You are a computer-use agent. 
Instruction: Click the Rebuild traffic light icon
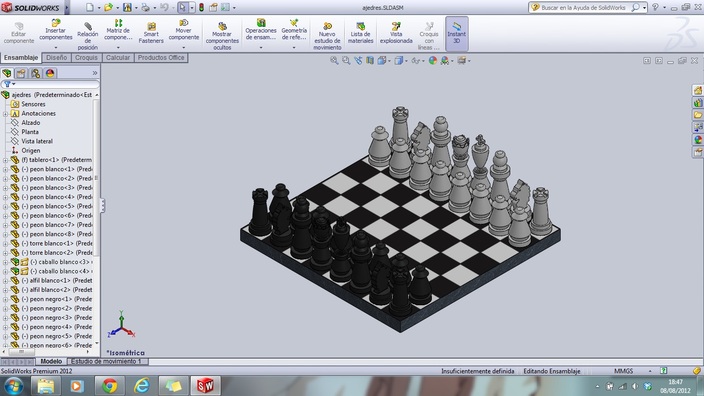click(202, 7)
